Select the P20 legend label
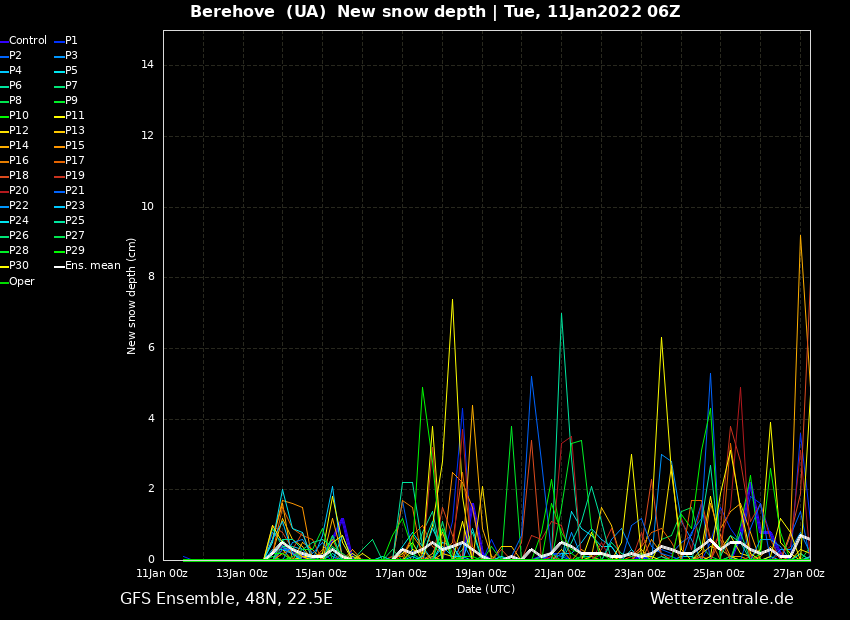This screenshot has height=620, width=850. pyautogui.click(x=19, y=191)
